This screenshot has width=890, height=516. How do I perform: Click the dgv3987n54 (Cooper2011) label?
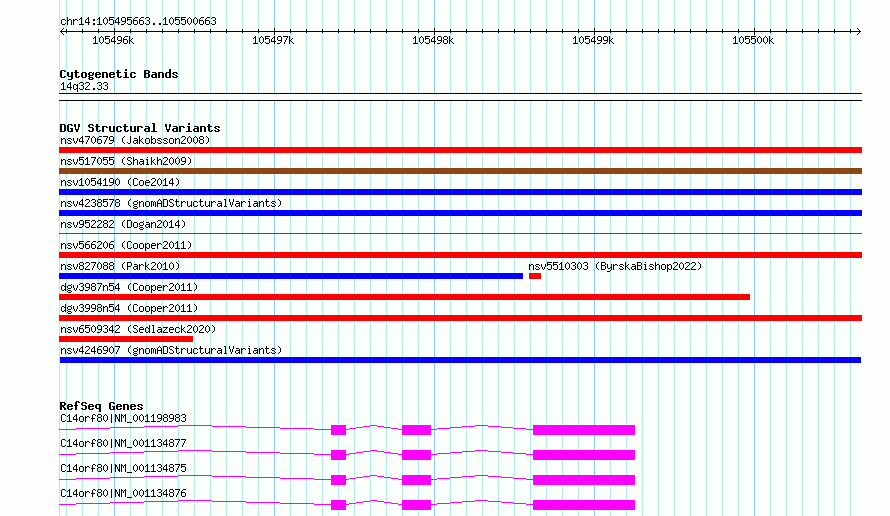tap(129, 287)
